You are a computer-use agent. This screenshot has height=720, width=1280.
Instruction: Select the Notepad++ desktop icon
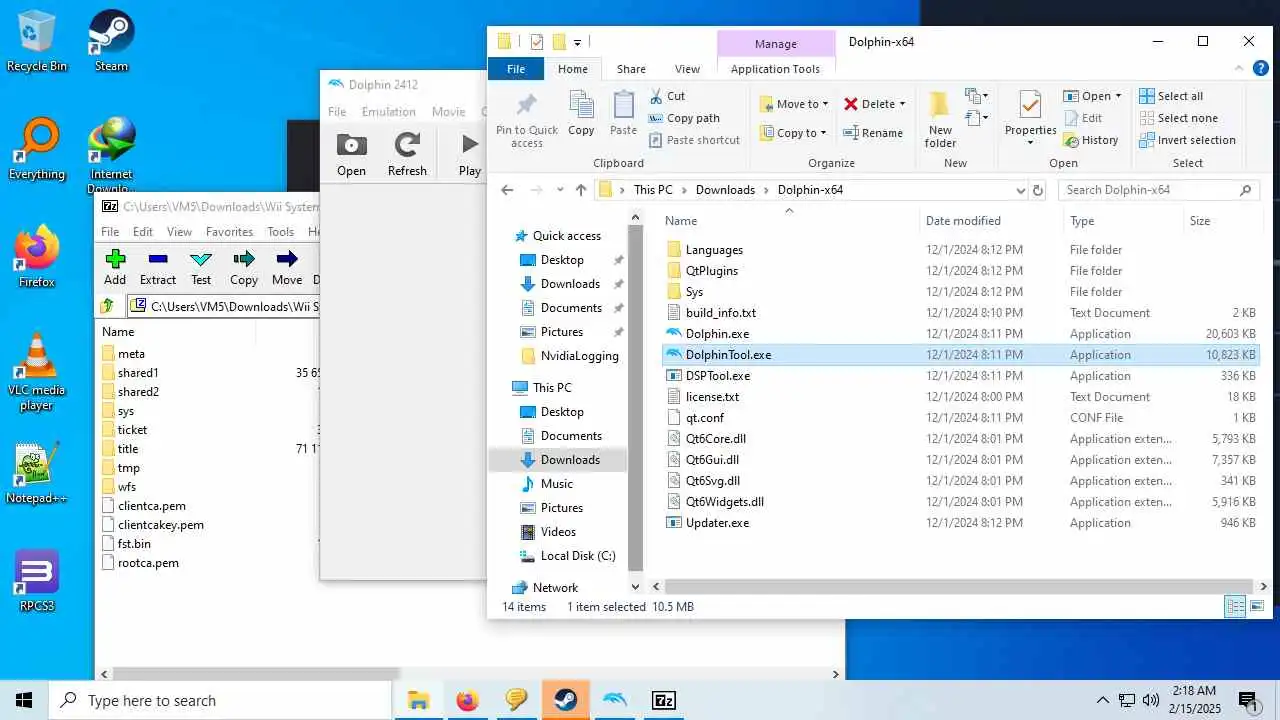coord(37,474)
